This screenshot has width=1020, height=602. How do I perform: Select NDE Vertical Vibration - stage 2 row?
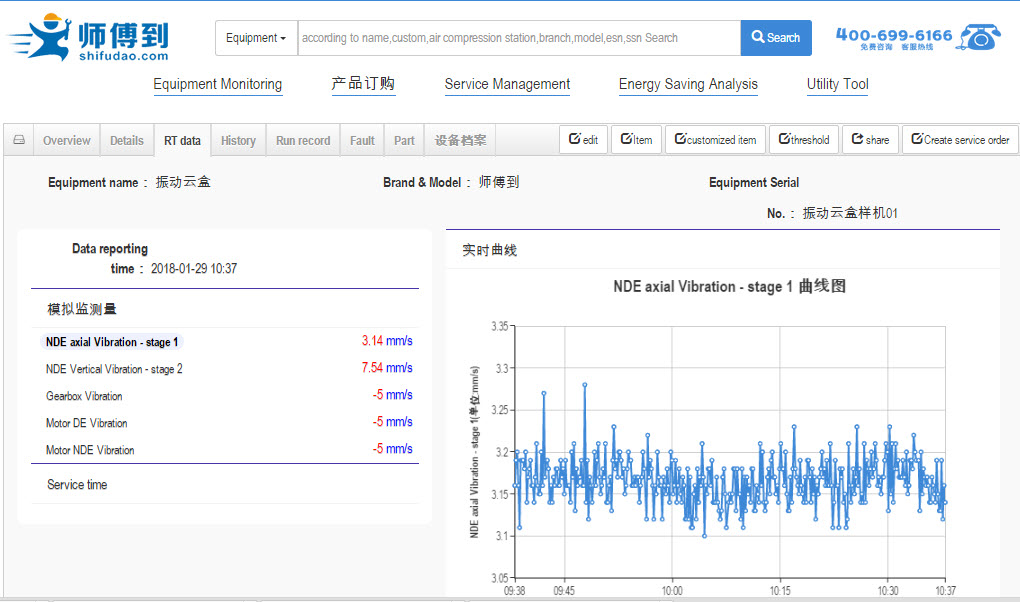tap(114, 369)
